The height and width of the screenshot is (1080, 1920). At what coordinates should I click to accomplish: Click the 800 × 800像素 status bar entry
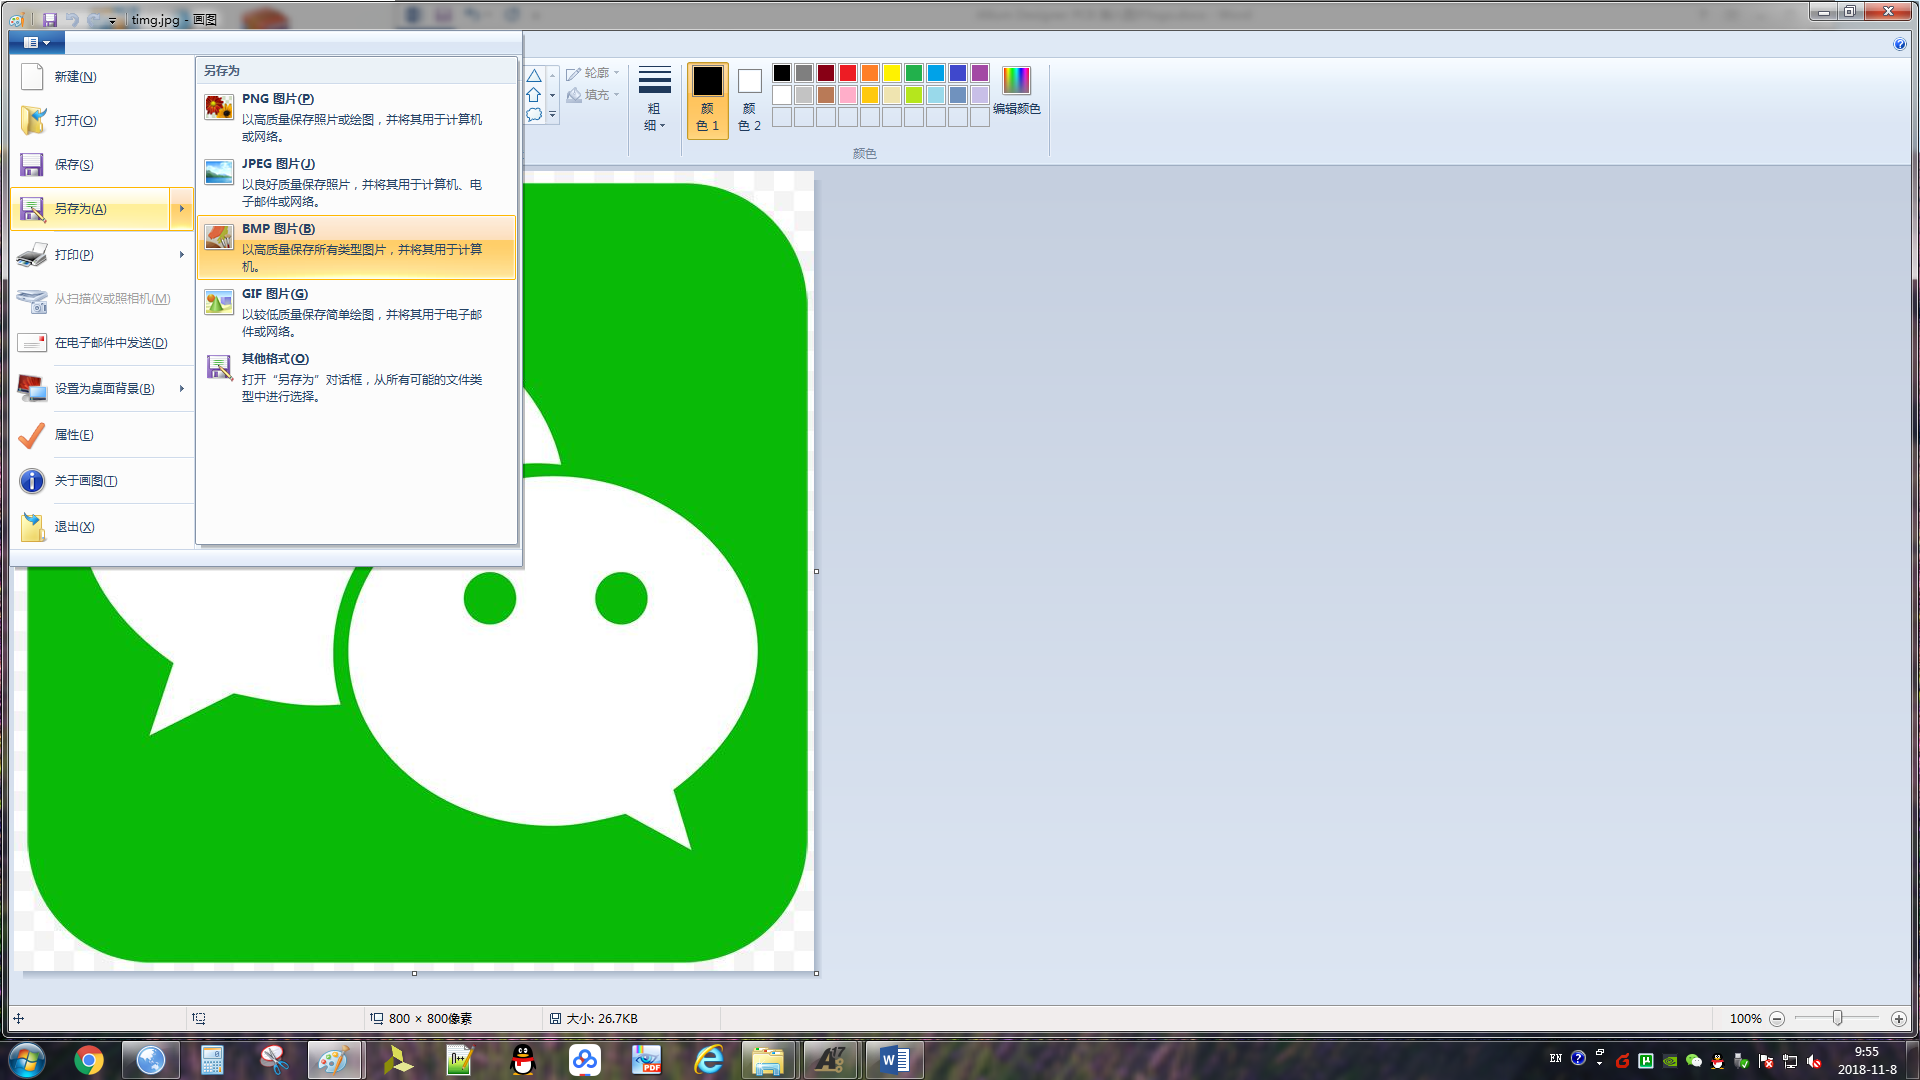click(421, 1019)
